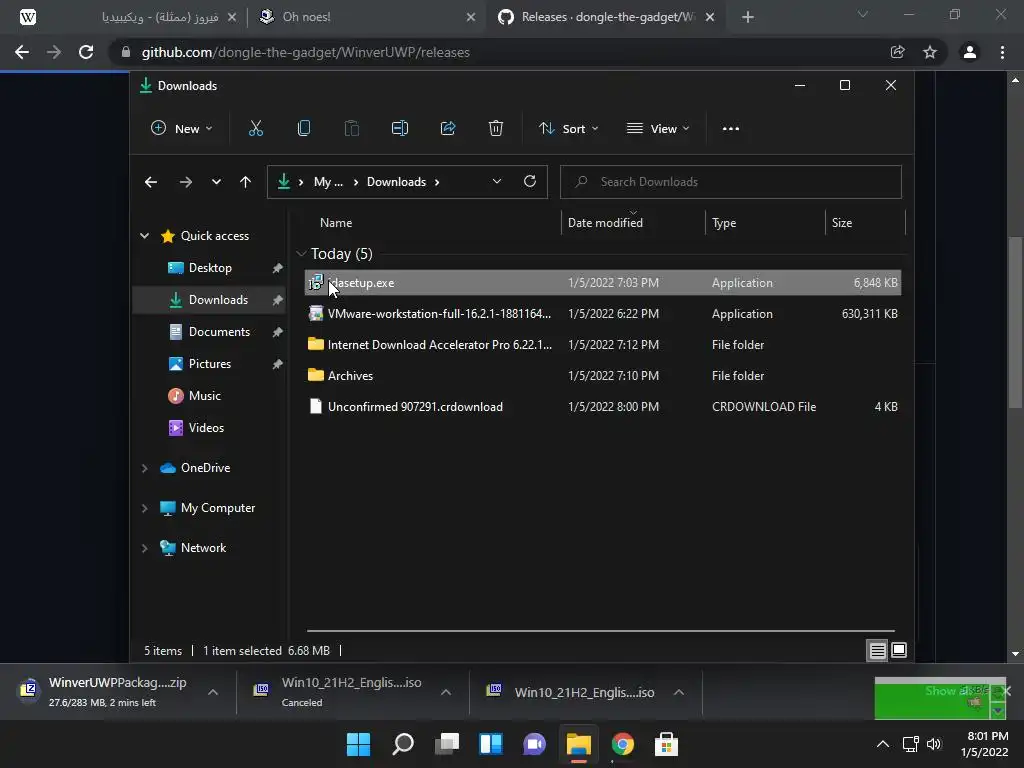1024x768 pixels.
Task: Go back in File Explorer navigation
Action: [x=151, y=182]
